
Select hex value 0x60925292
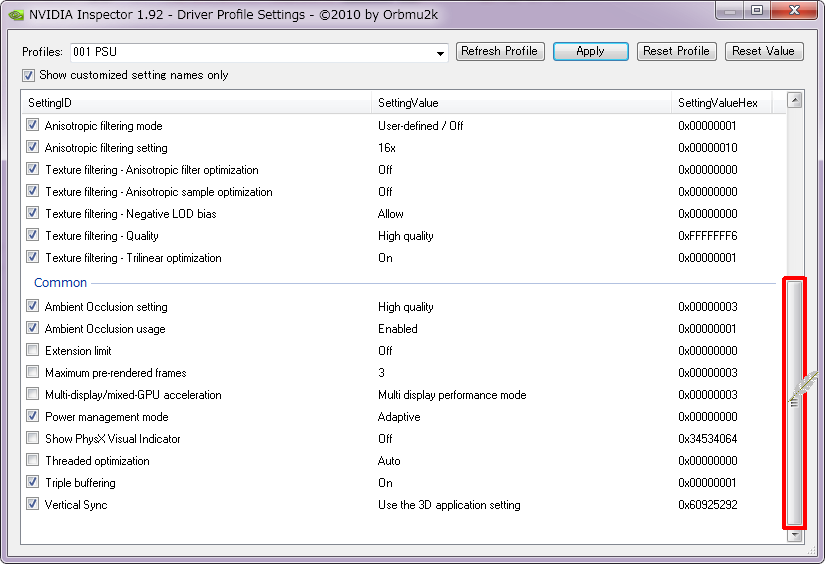coord(708,505)
